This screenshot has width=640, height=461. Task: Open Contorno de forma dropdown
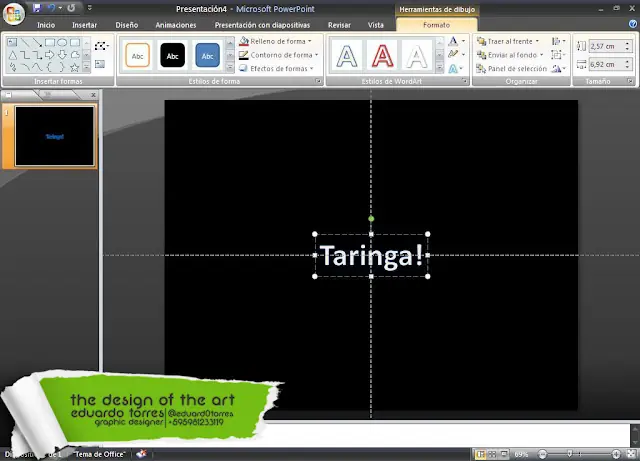279,55
